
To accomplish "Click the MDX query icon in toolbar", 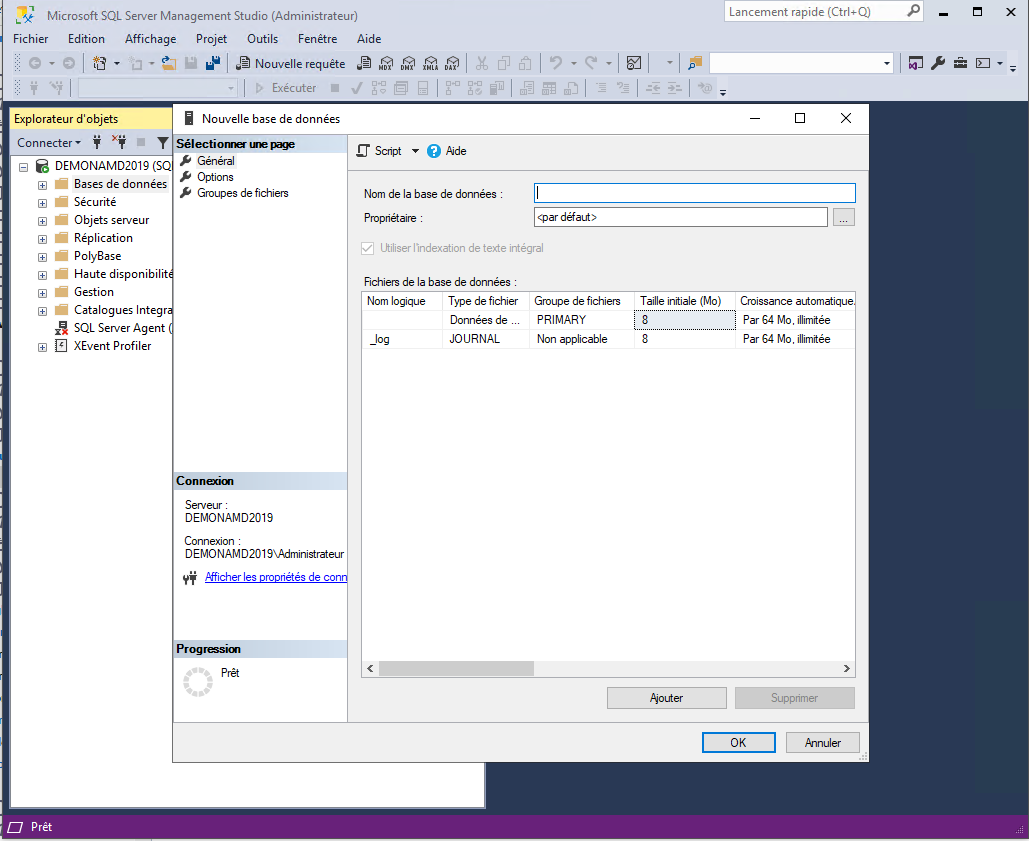I will [386, 63].
